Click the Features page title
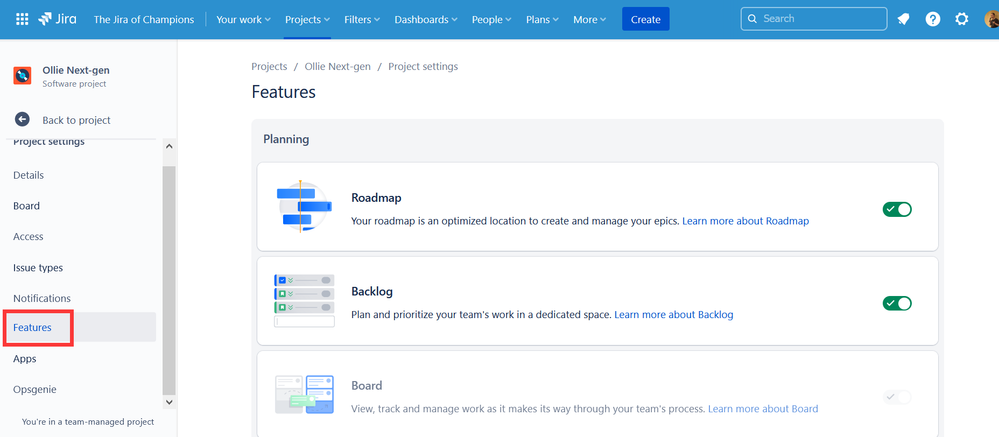Image resolution: width=999 pixels, height=437 pixels. 284,92
